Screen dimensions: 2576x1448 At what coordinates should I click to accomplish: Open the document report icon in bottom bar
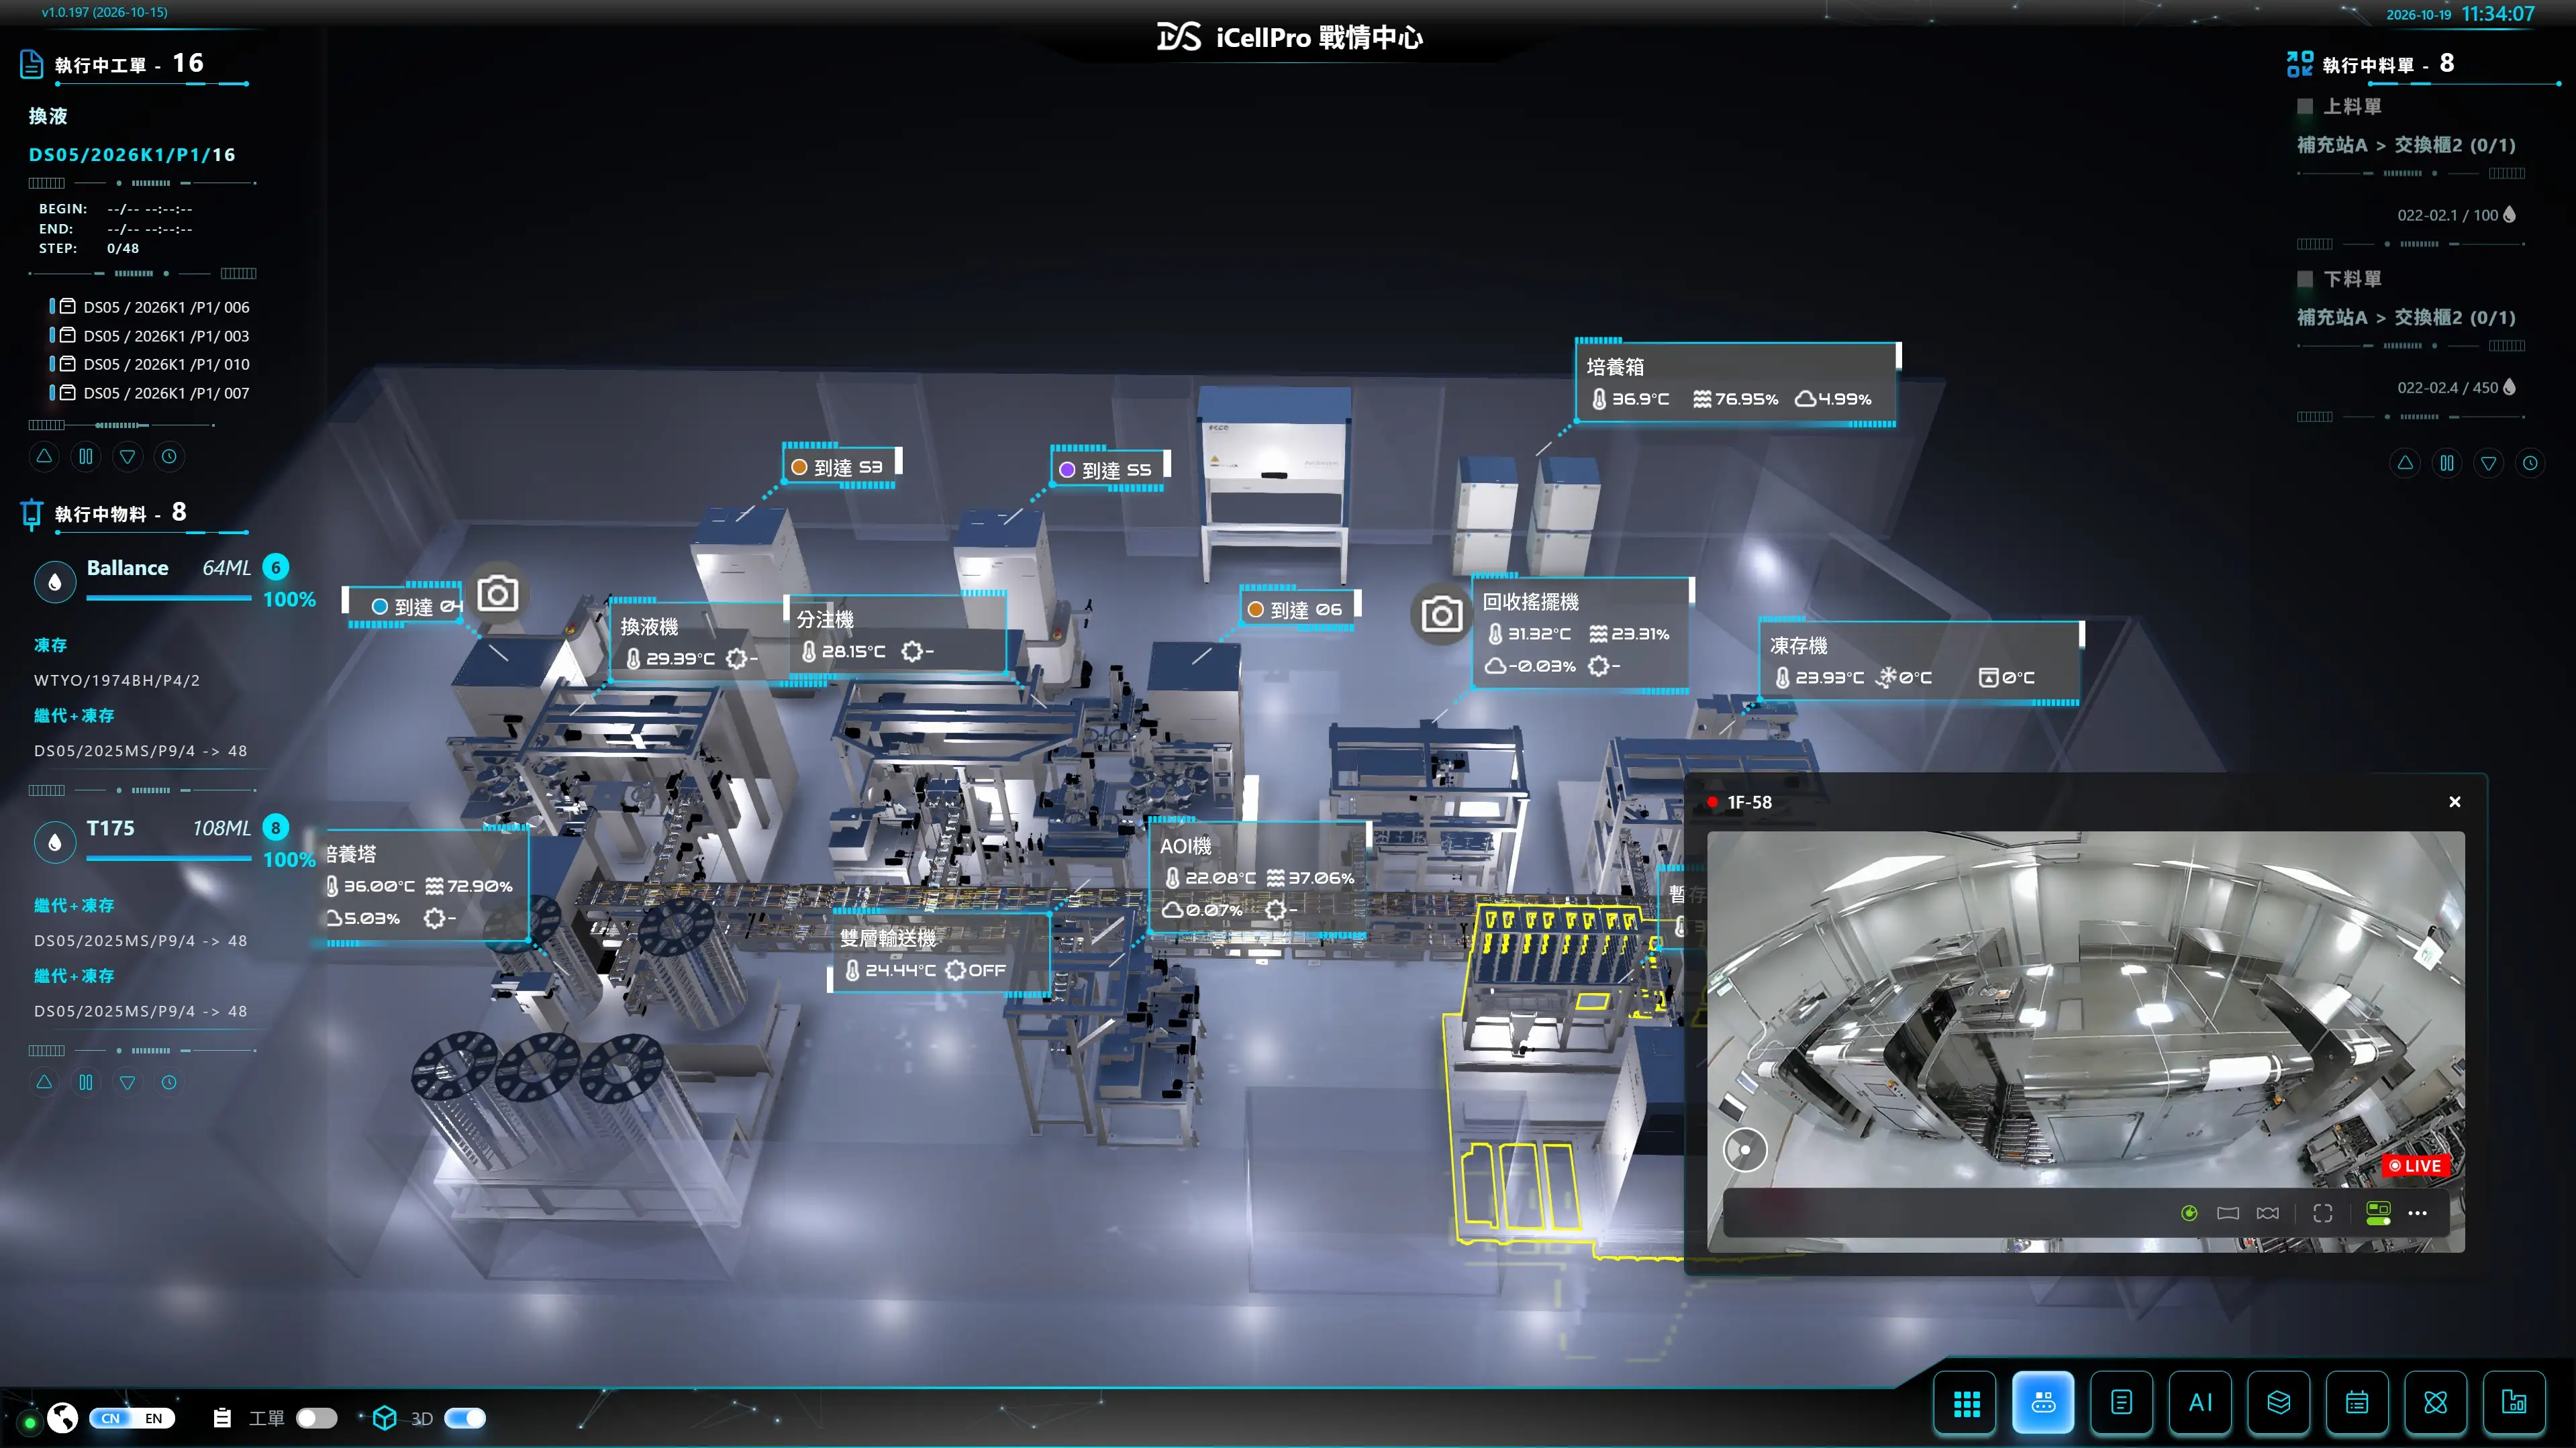2121,1403
